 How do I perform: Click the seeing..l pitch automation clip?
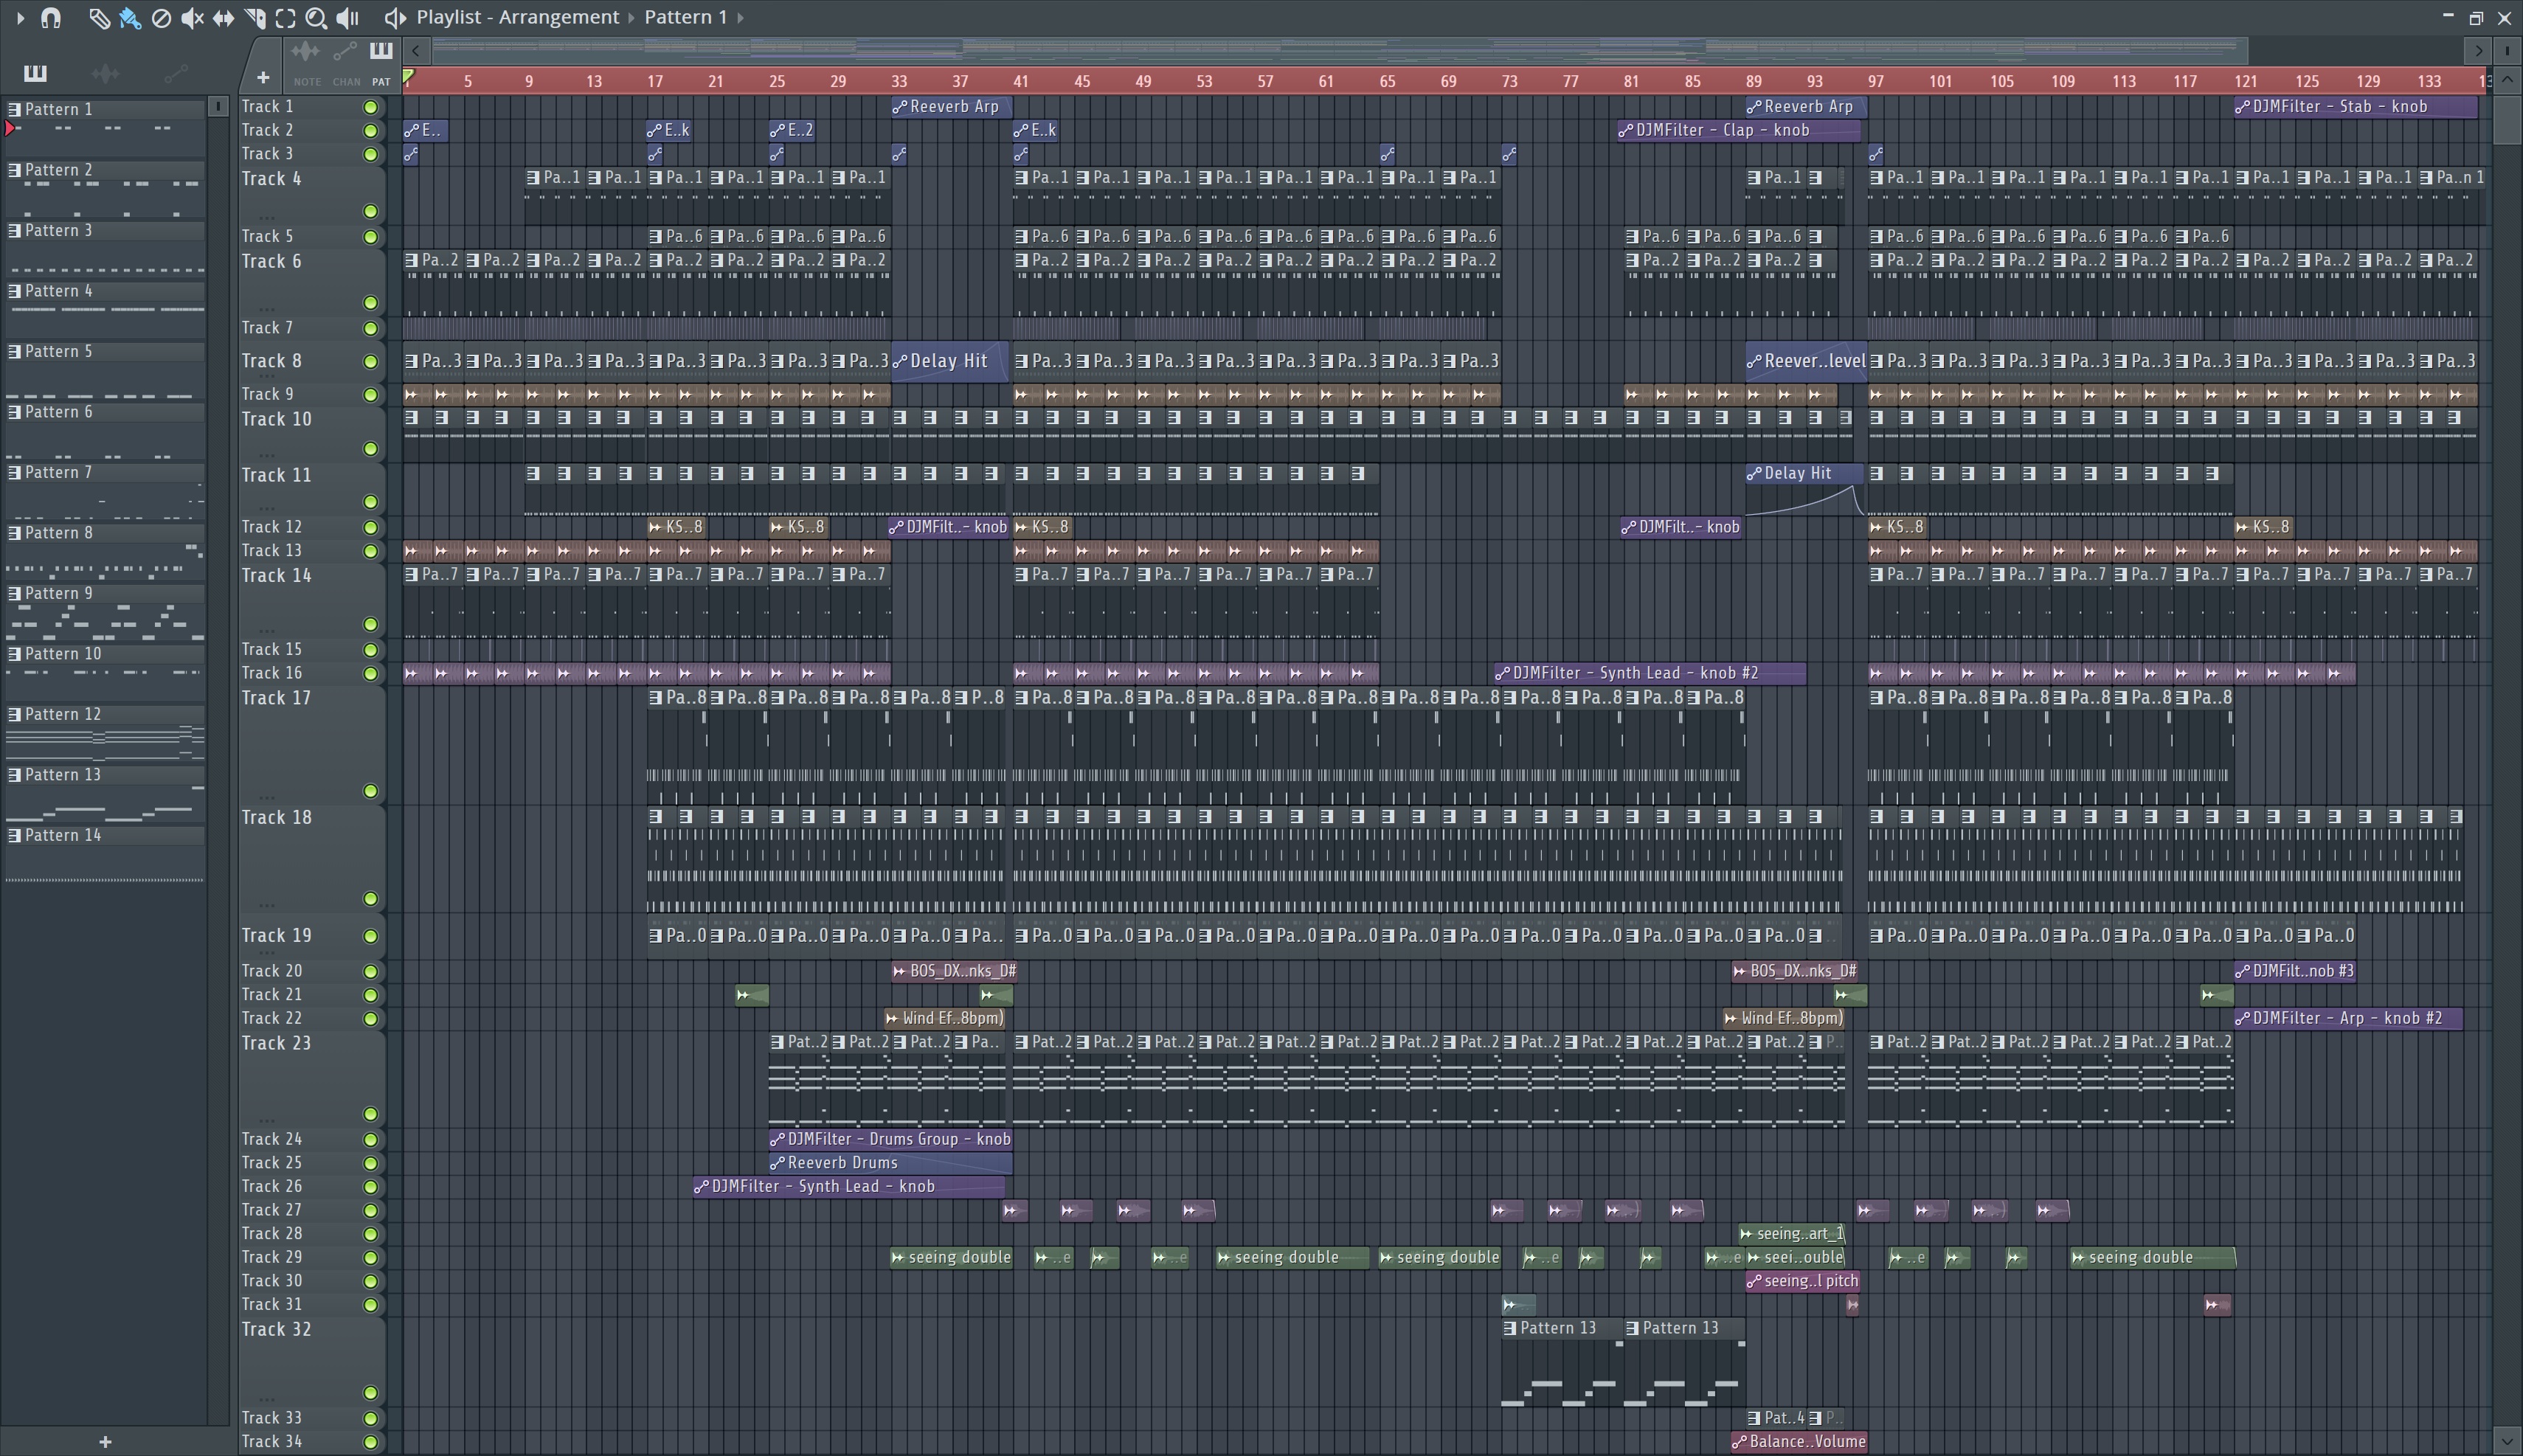pos(1803,1280)
